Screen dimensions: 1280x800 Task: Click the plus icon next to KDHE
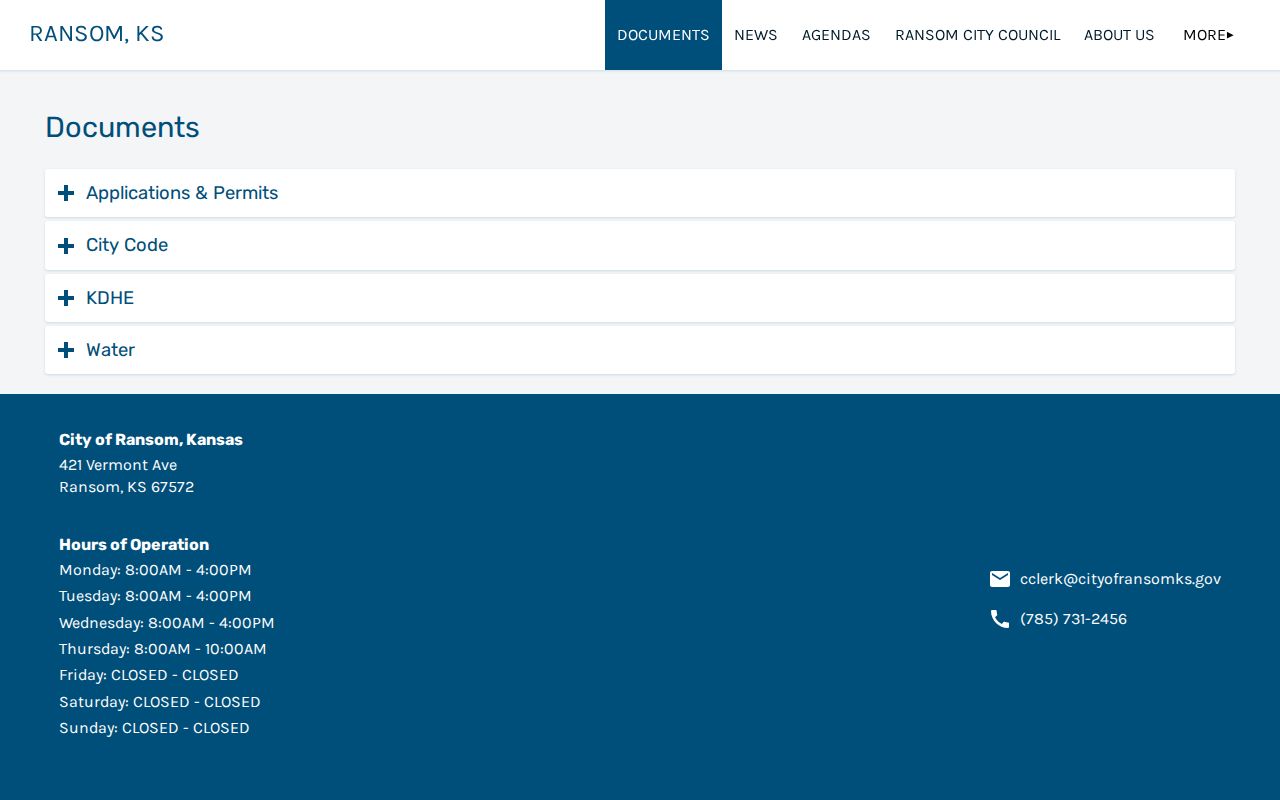tap(66, 298)
